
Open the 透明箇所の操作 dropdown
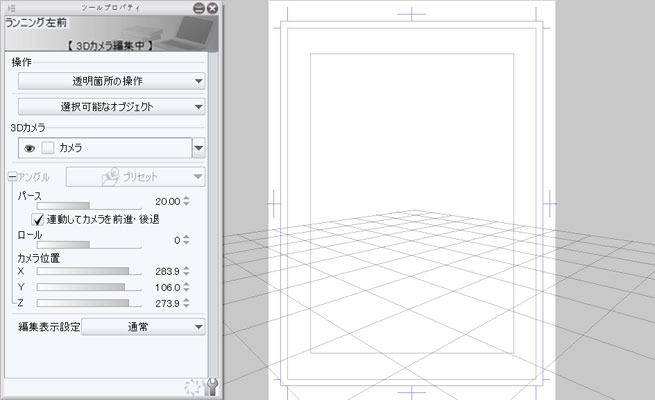tap(111, 81)
